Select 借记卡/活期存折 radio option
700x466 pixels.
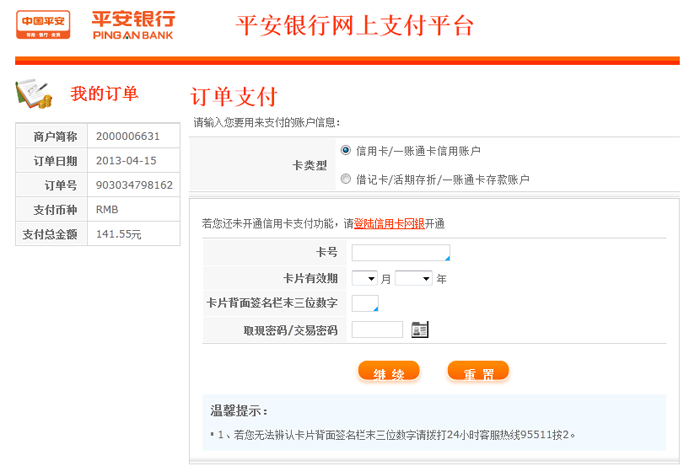(x=346, y=180)
